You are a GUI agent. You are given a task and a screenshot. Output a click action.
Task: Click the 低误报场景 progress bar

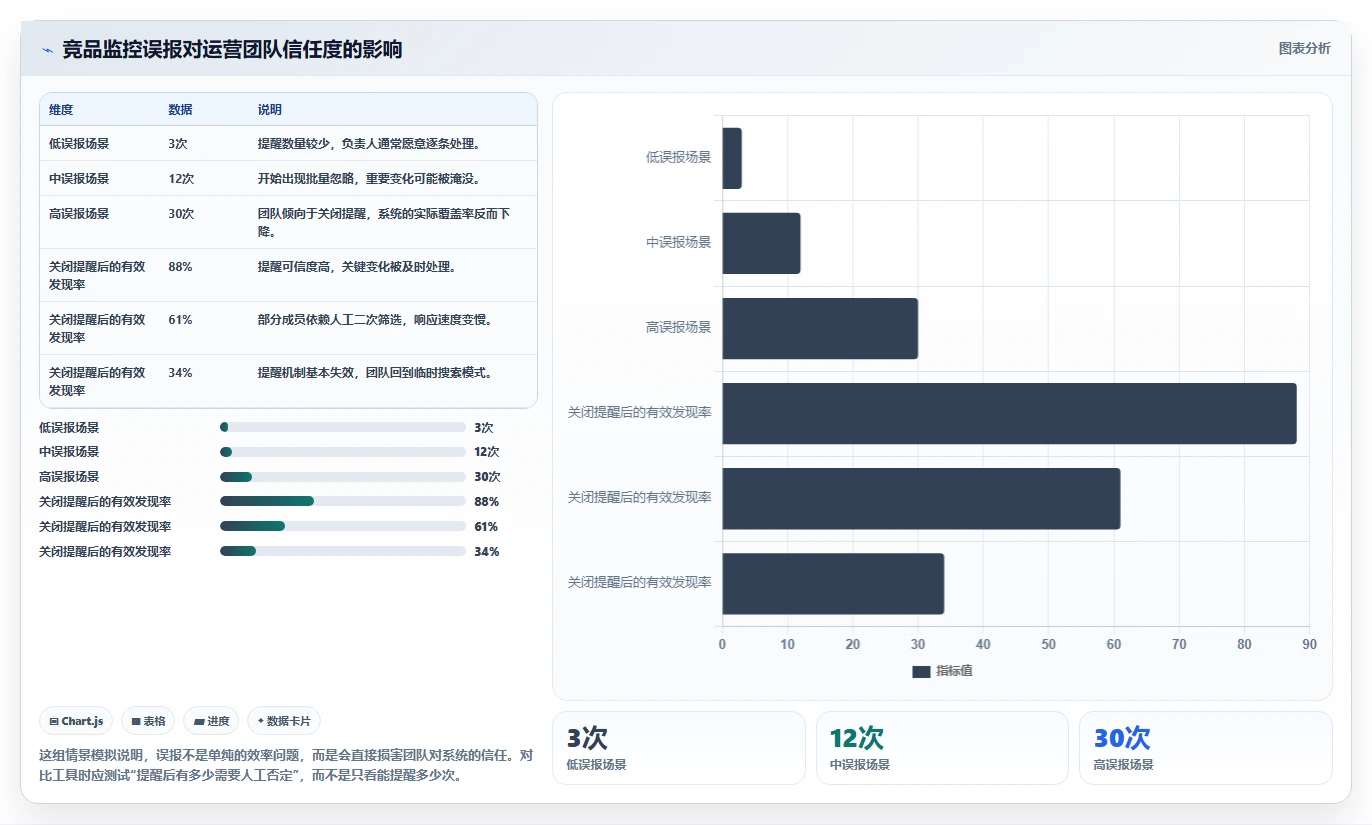(x=343, y=427)
